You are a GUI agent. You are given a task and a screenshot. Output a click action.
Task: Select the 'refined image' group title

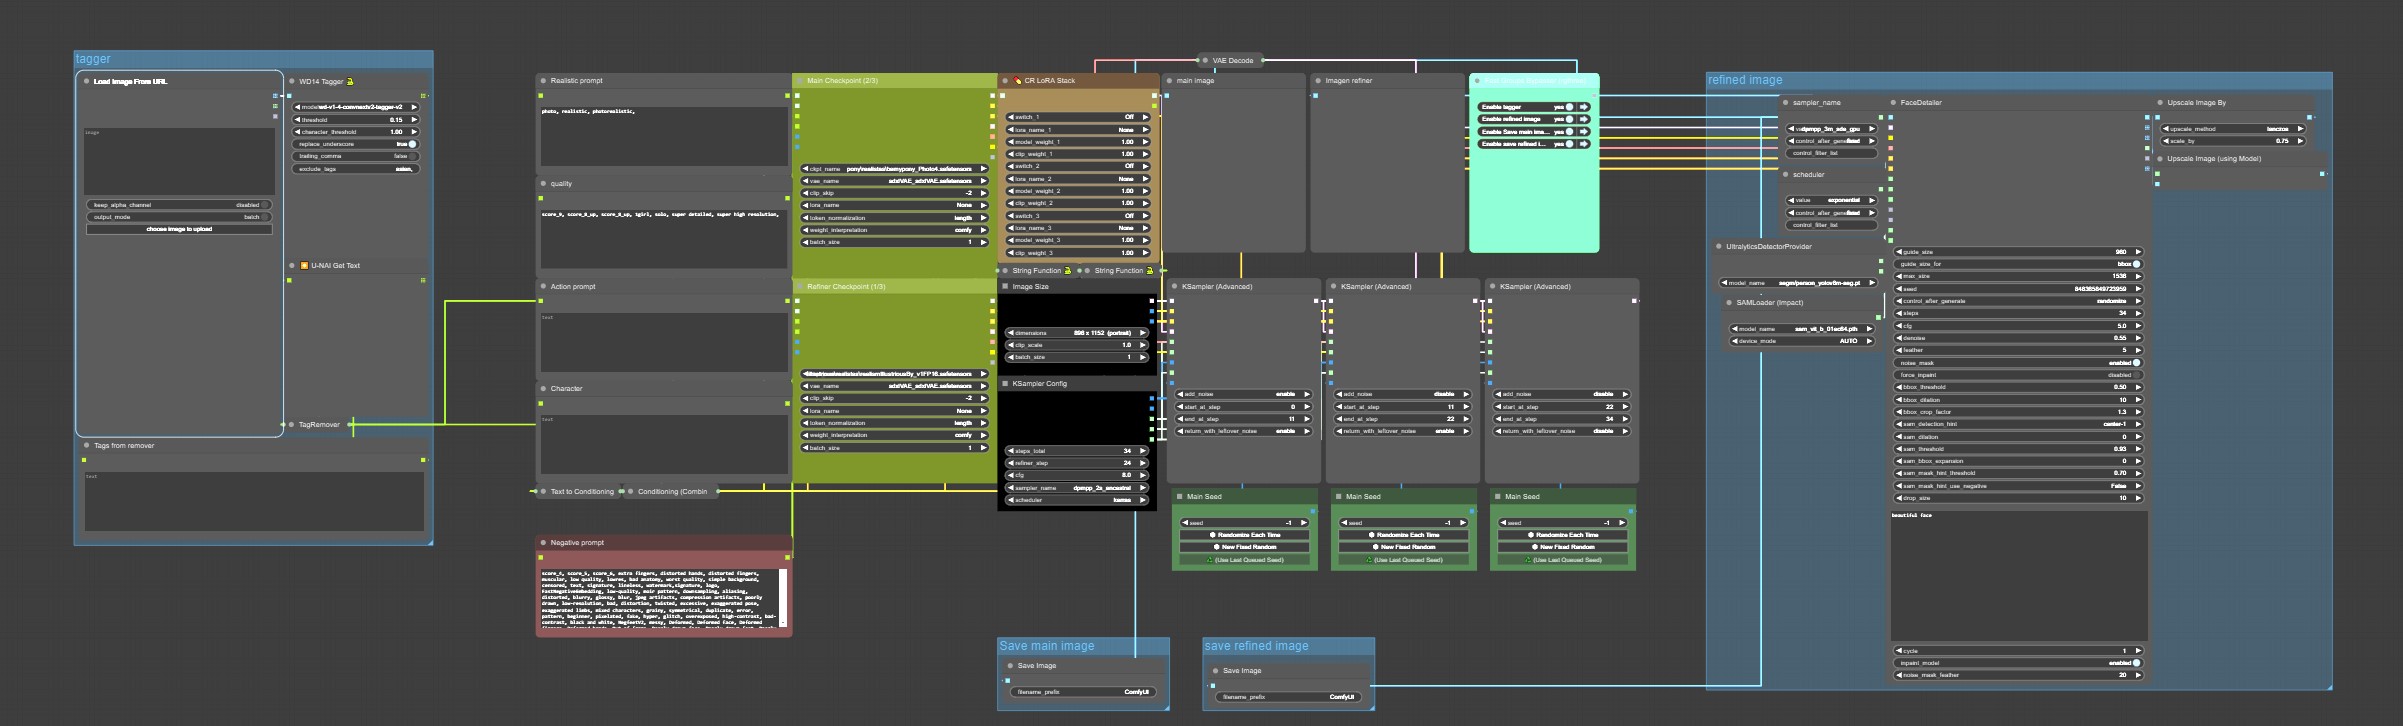[x=1745, y=80]
